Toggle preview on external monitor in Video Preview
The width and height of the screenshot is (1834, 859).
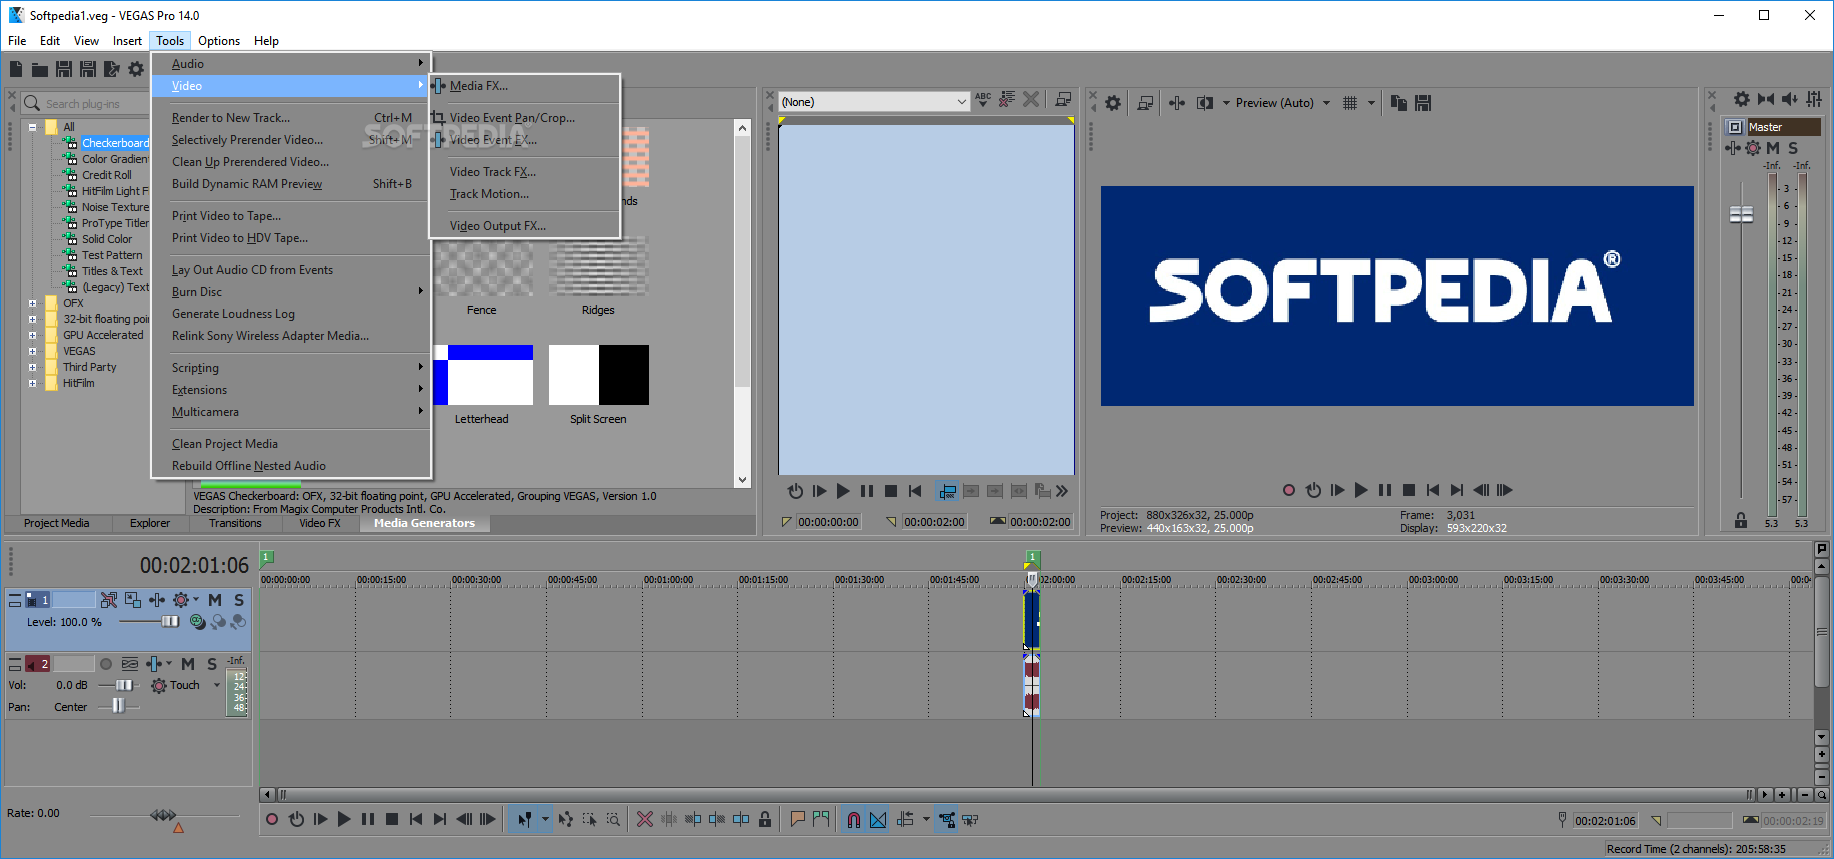pyautogui.click(x=1145, y=102)
